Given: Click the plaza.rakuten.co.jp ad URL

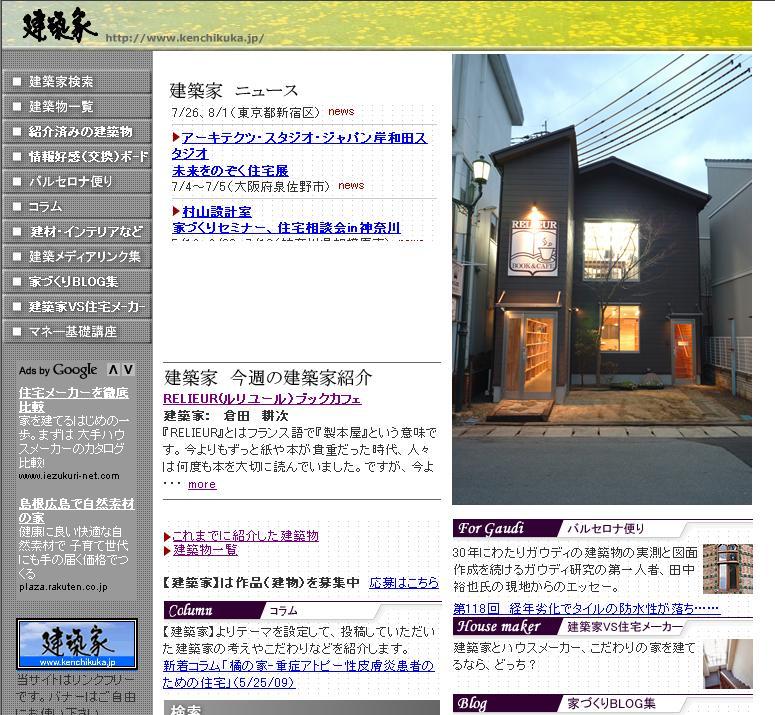Looking at the screenshot, I should point(63,587).
